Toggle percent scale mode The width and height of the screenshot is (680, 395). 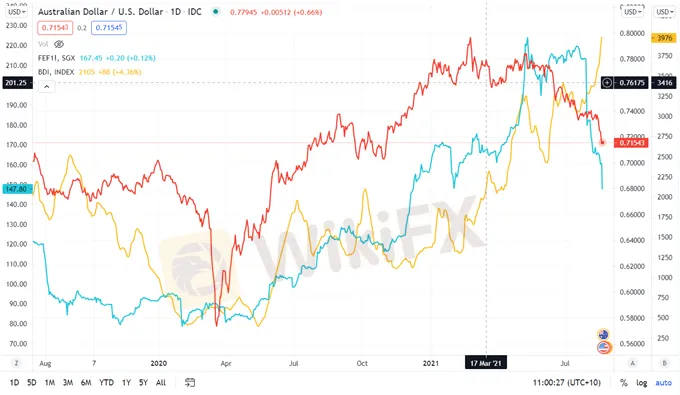coord(624,382)
